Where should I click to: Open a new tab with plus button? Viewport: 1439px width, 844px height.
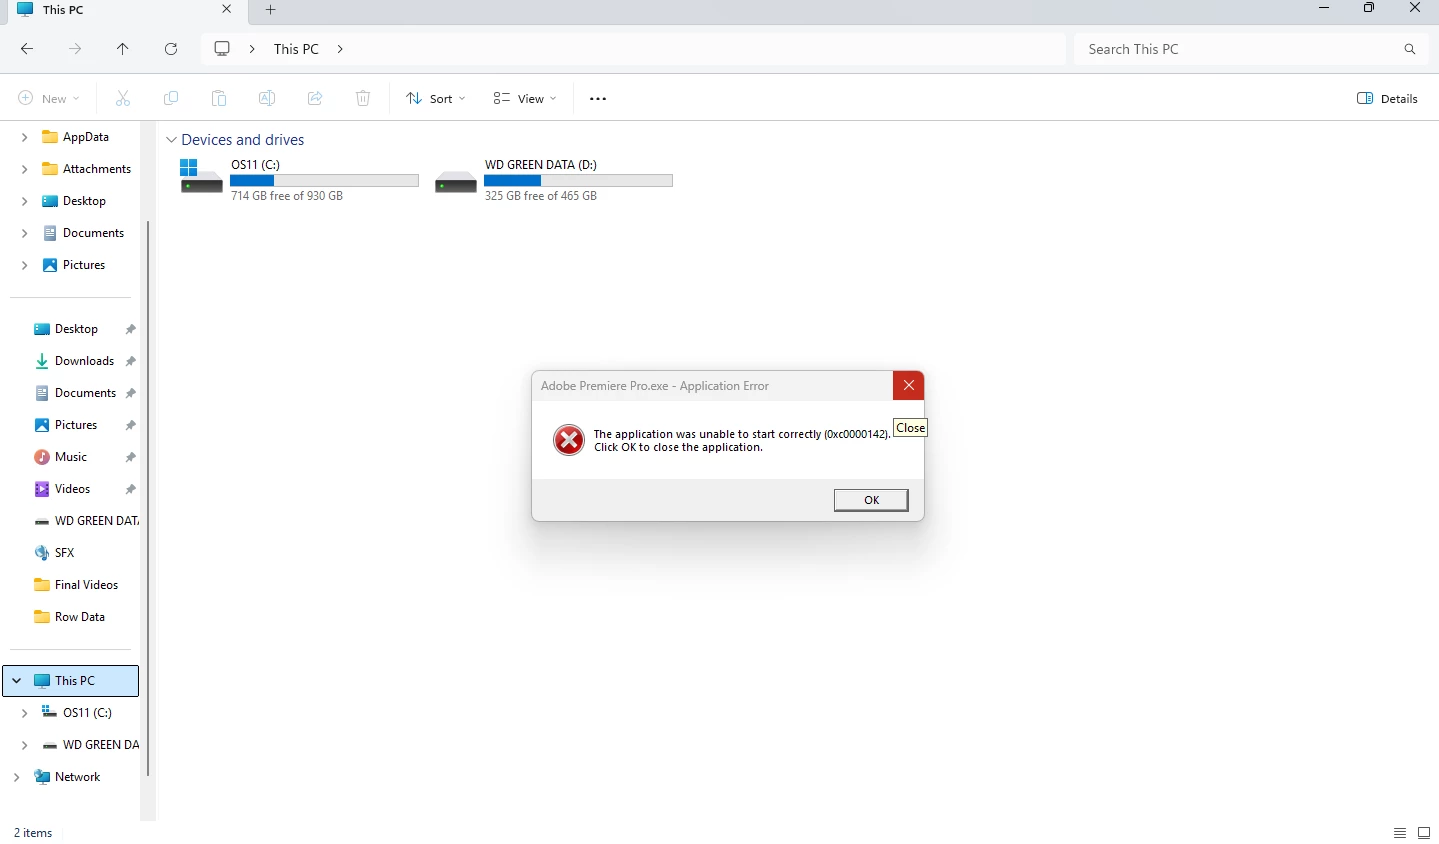tap(270, 10)
